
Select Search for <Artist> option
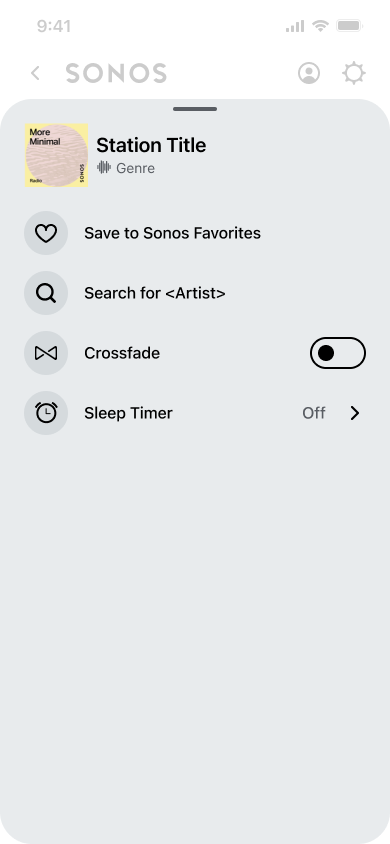tap(155, 293)
